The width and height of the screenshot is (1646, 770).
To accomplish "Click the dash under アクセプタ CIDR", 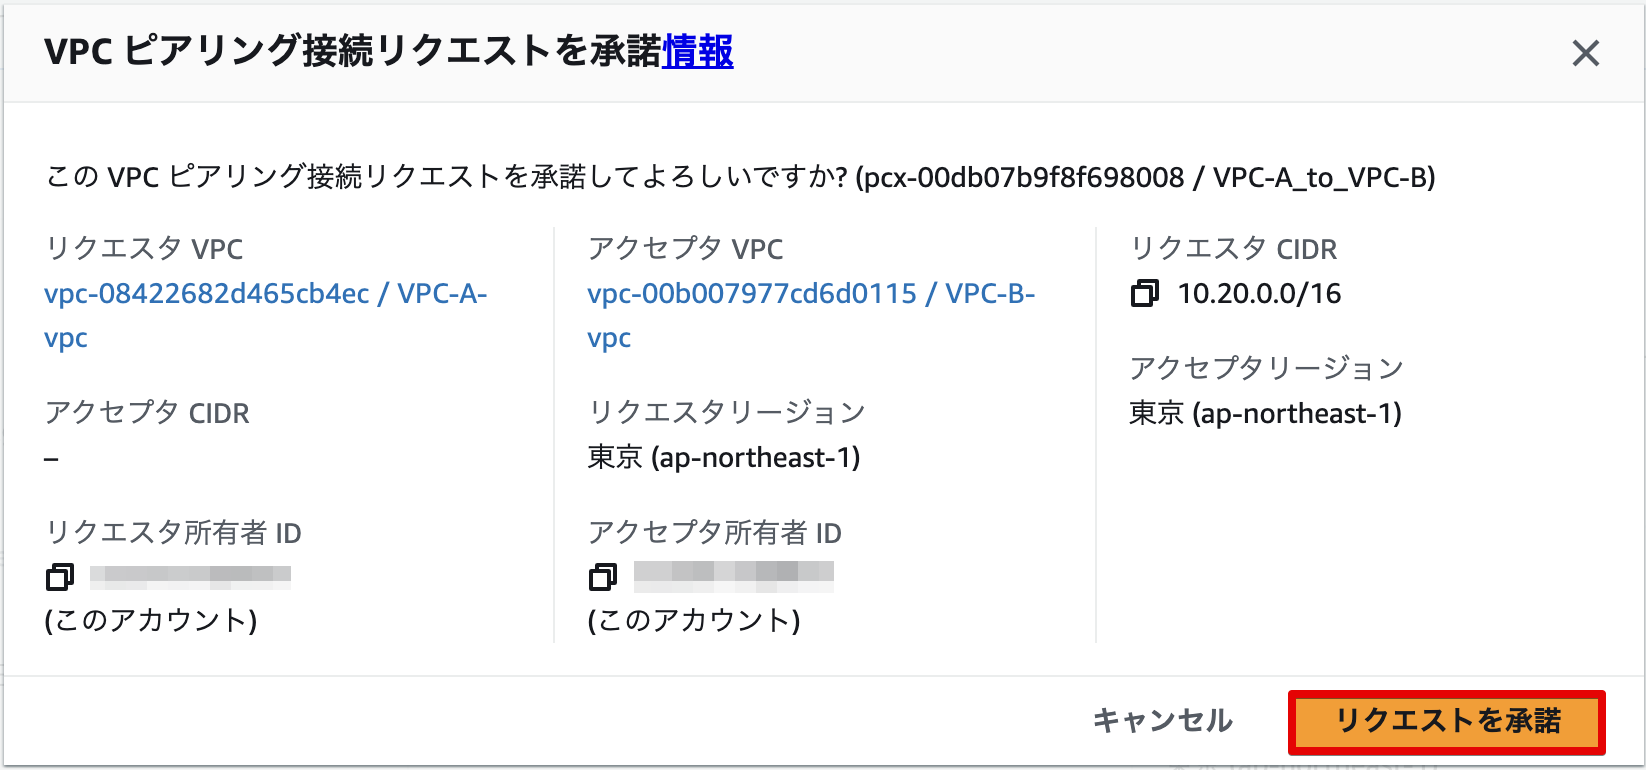I will [x=49, y=457].
